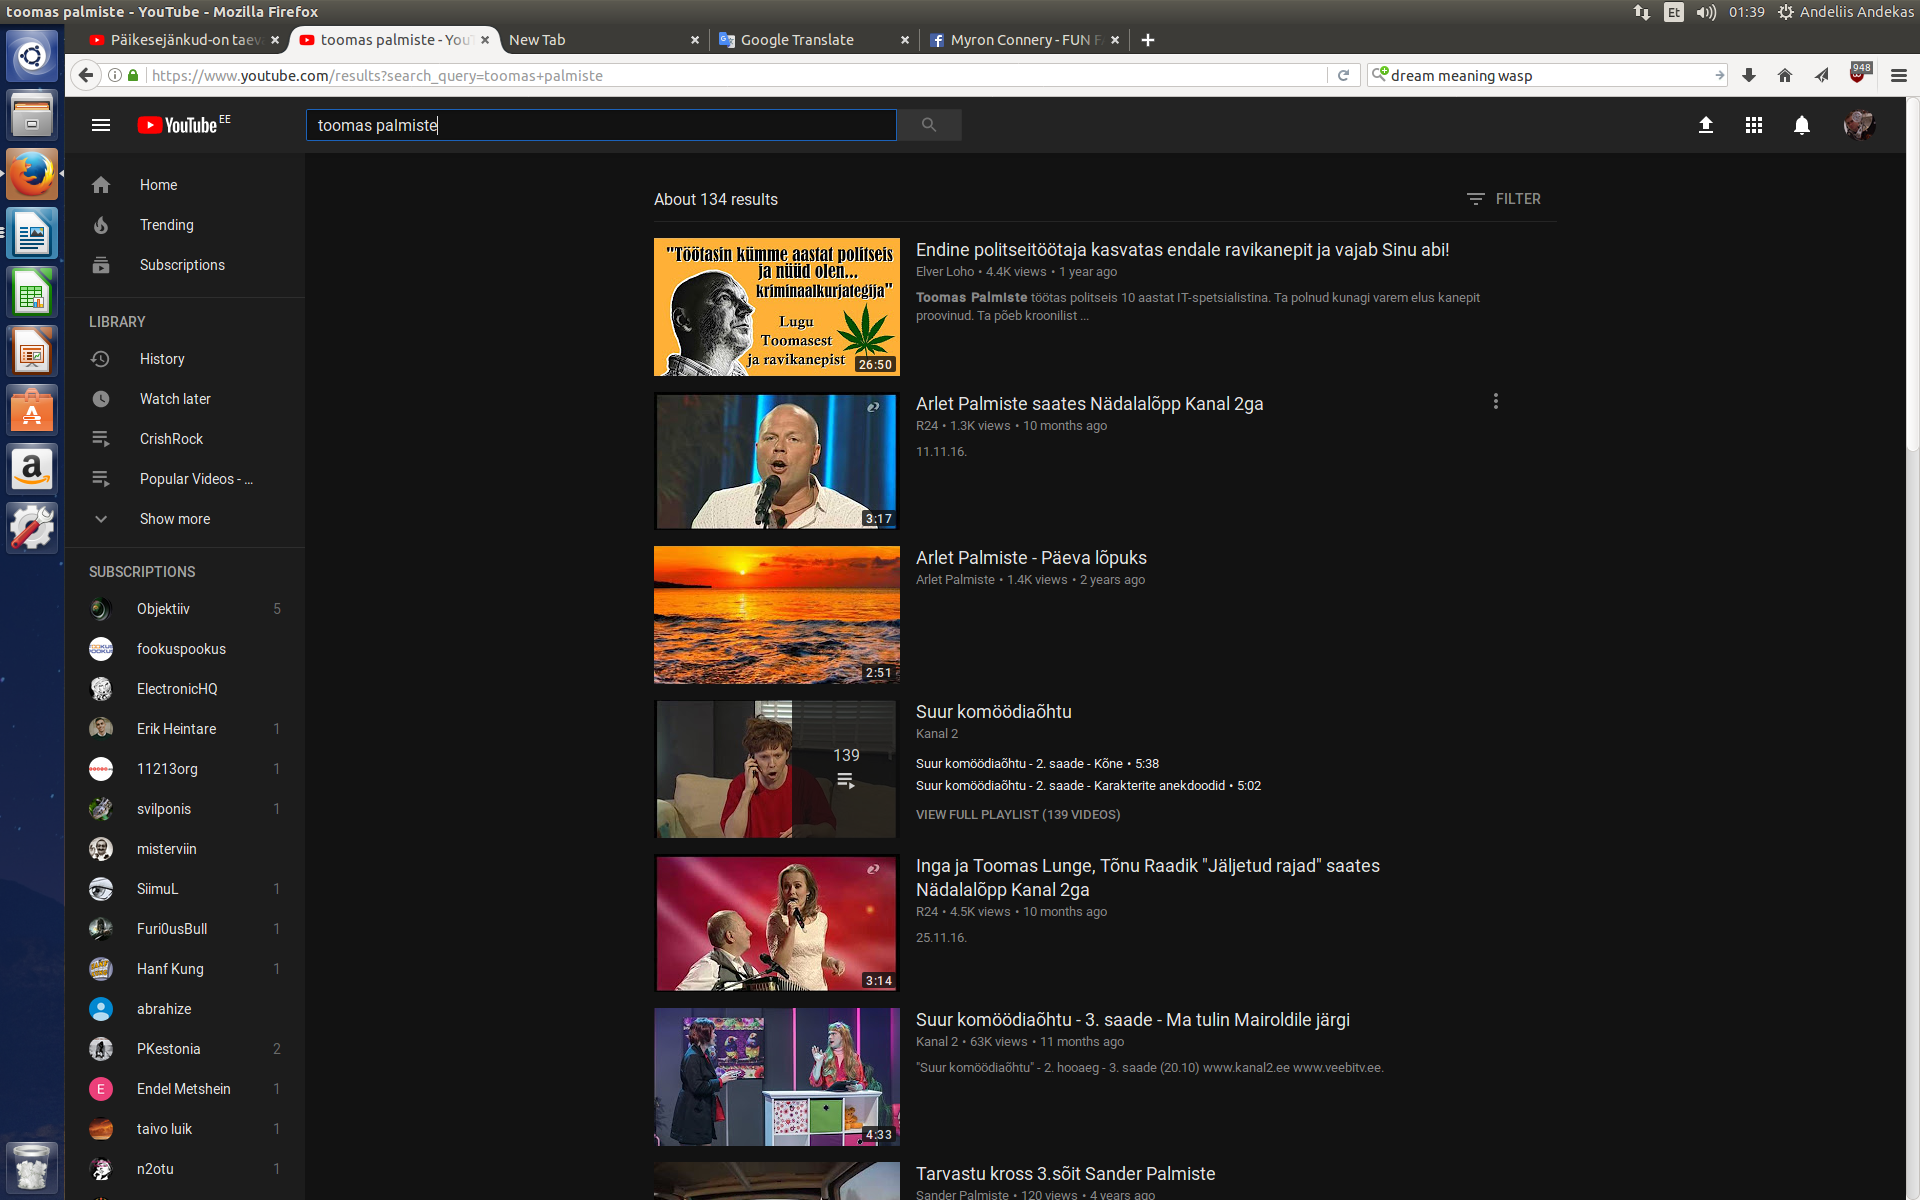Open the Jäljetud rajad video thumbnail
The image size is (1920, 1200).
click(777, 923)
